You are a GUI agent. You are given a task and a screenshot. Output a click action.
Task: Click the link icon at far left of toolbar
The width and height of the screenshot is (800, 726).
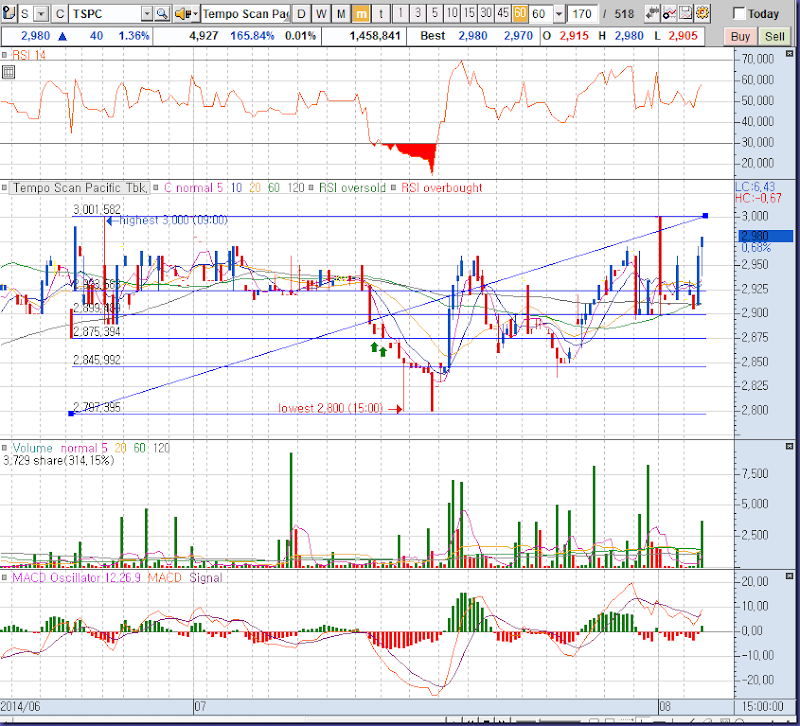click(x=10, y=14)
